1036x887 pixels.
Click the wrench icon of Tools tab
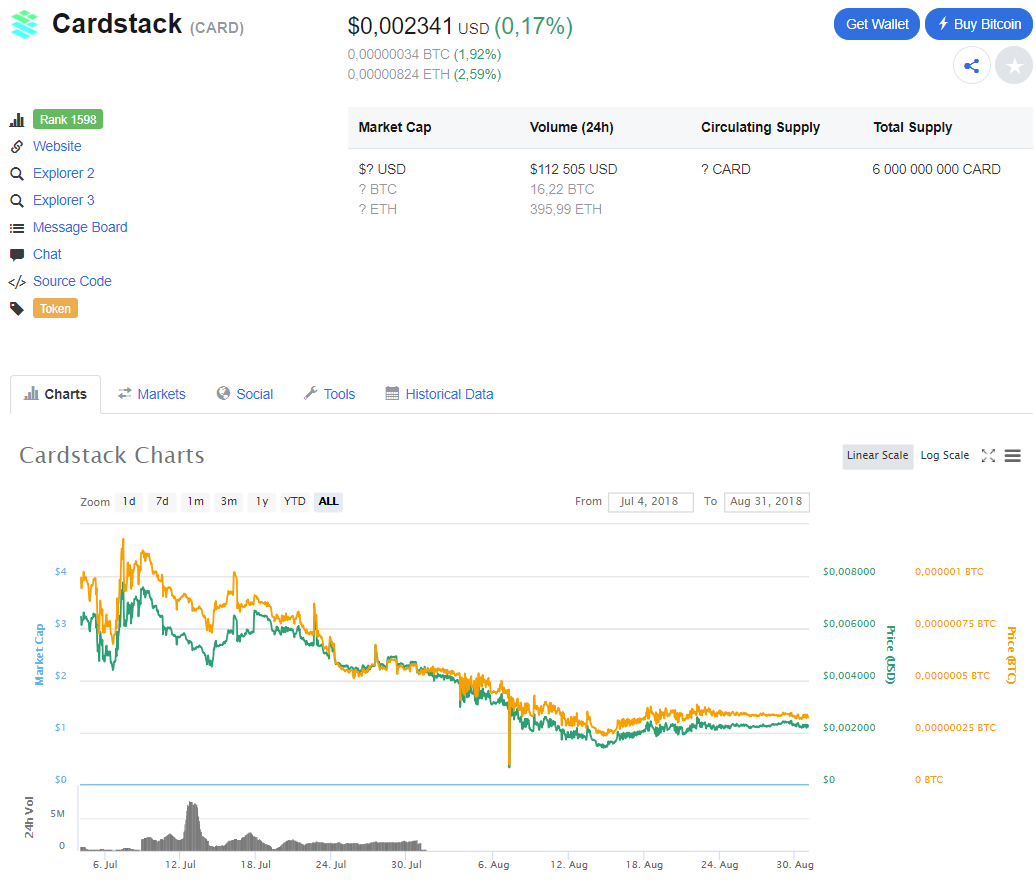pyautogui.click(x=311, y=393)
